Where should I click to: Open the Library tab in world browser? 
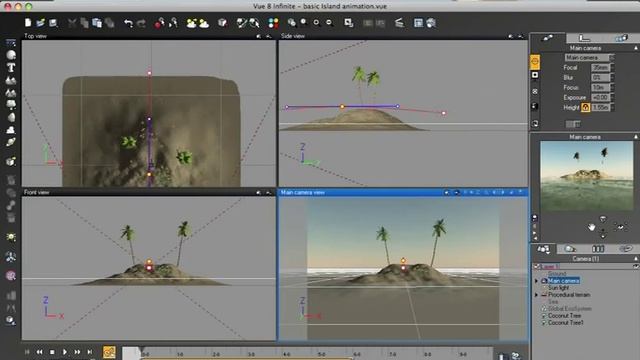(598, 249)
